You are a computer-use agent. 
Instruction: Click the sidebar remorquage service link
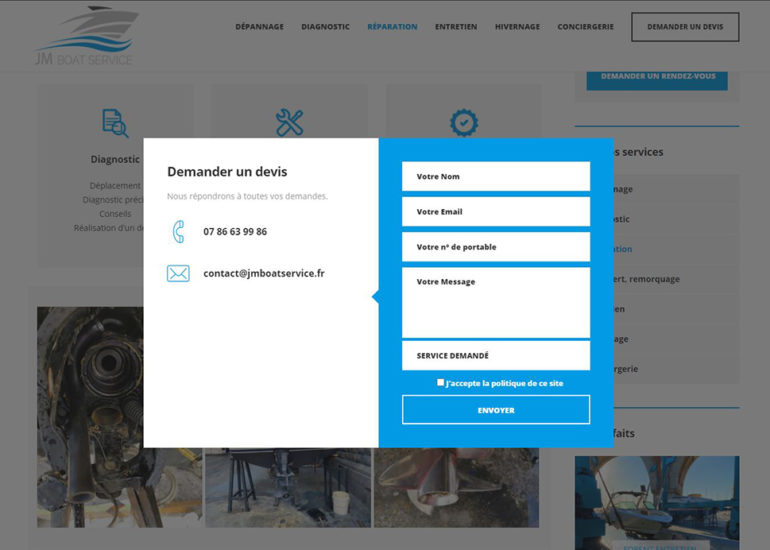(647, 279)
